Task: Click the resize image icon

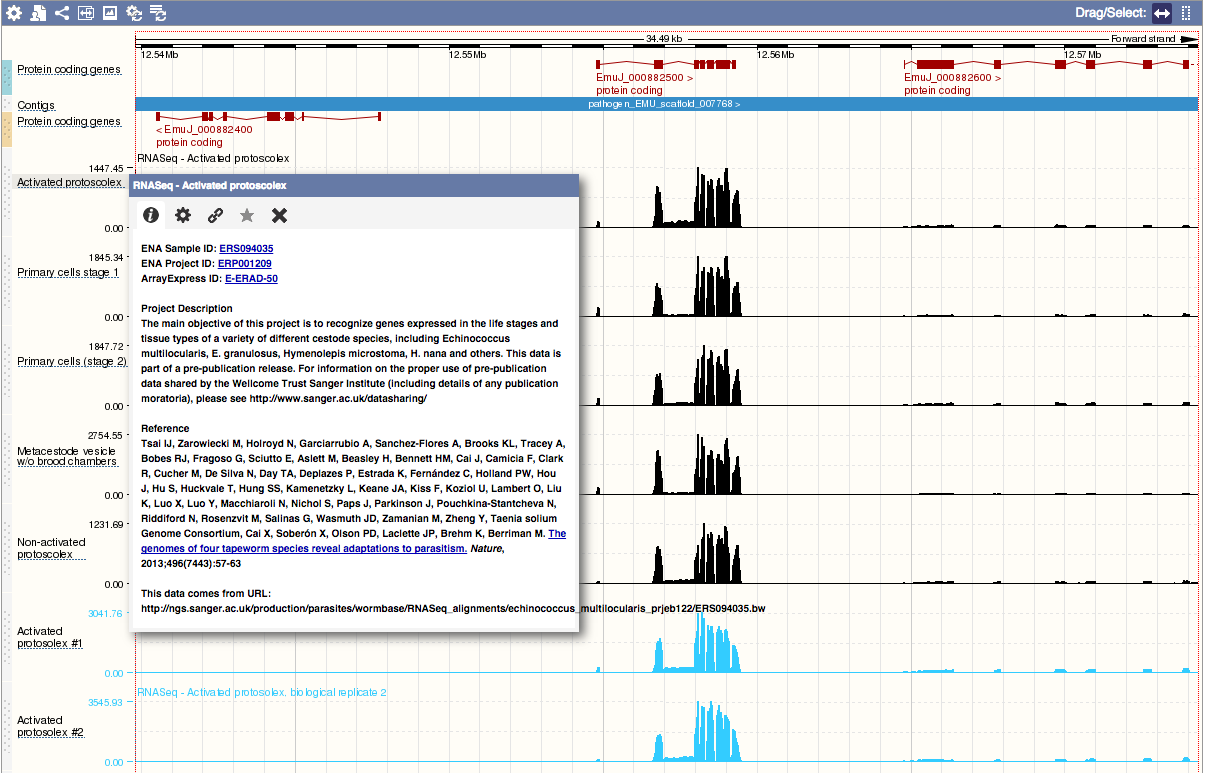Action: (x=86, y=13)
